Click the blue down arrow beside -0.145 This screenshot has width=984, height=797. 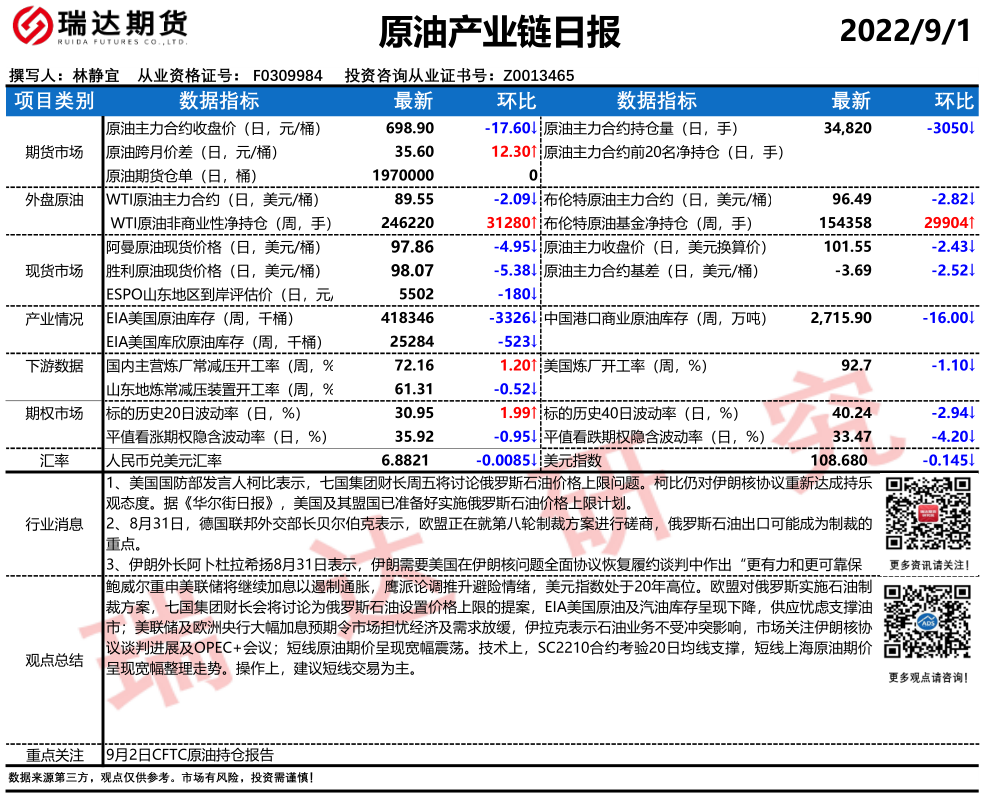click(972, 460)
